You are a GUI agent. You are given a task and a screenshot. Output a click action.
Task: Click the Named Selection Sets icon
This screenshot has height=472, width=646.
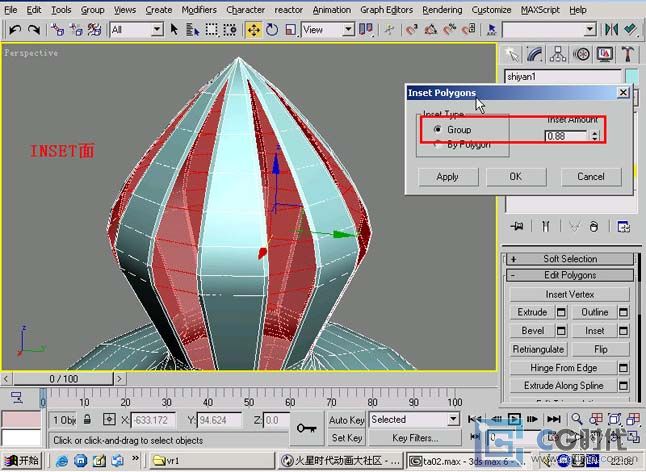click(x=492, y=30)
